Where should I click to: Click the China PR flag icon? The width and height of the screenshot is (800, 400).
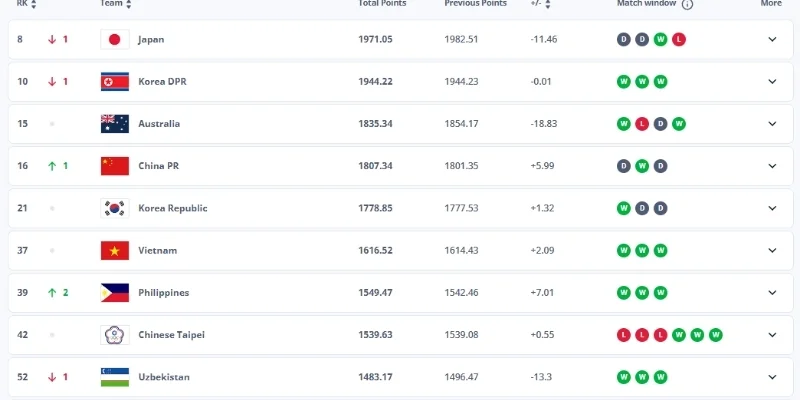pyautogui.click(x=114, y=166)
